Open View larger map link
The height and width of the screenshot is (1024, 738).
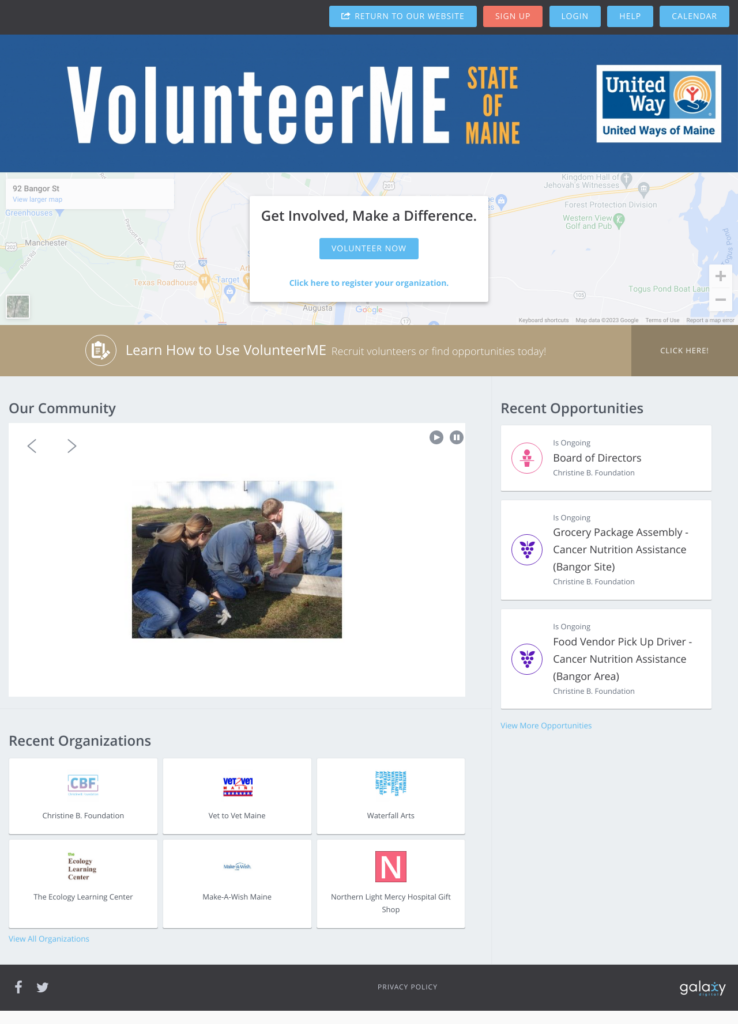tap(37, 199)
